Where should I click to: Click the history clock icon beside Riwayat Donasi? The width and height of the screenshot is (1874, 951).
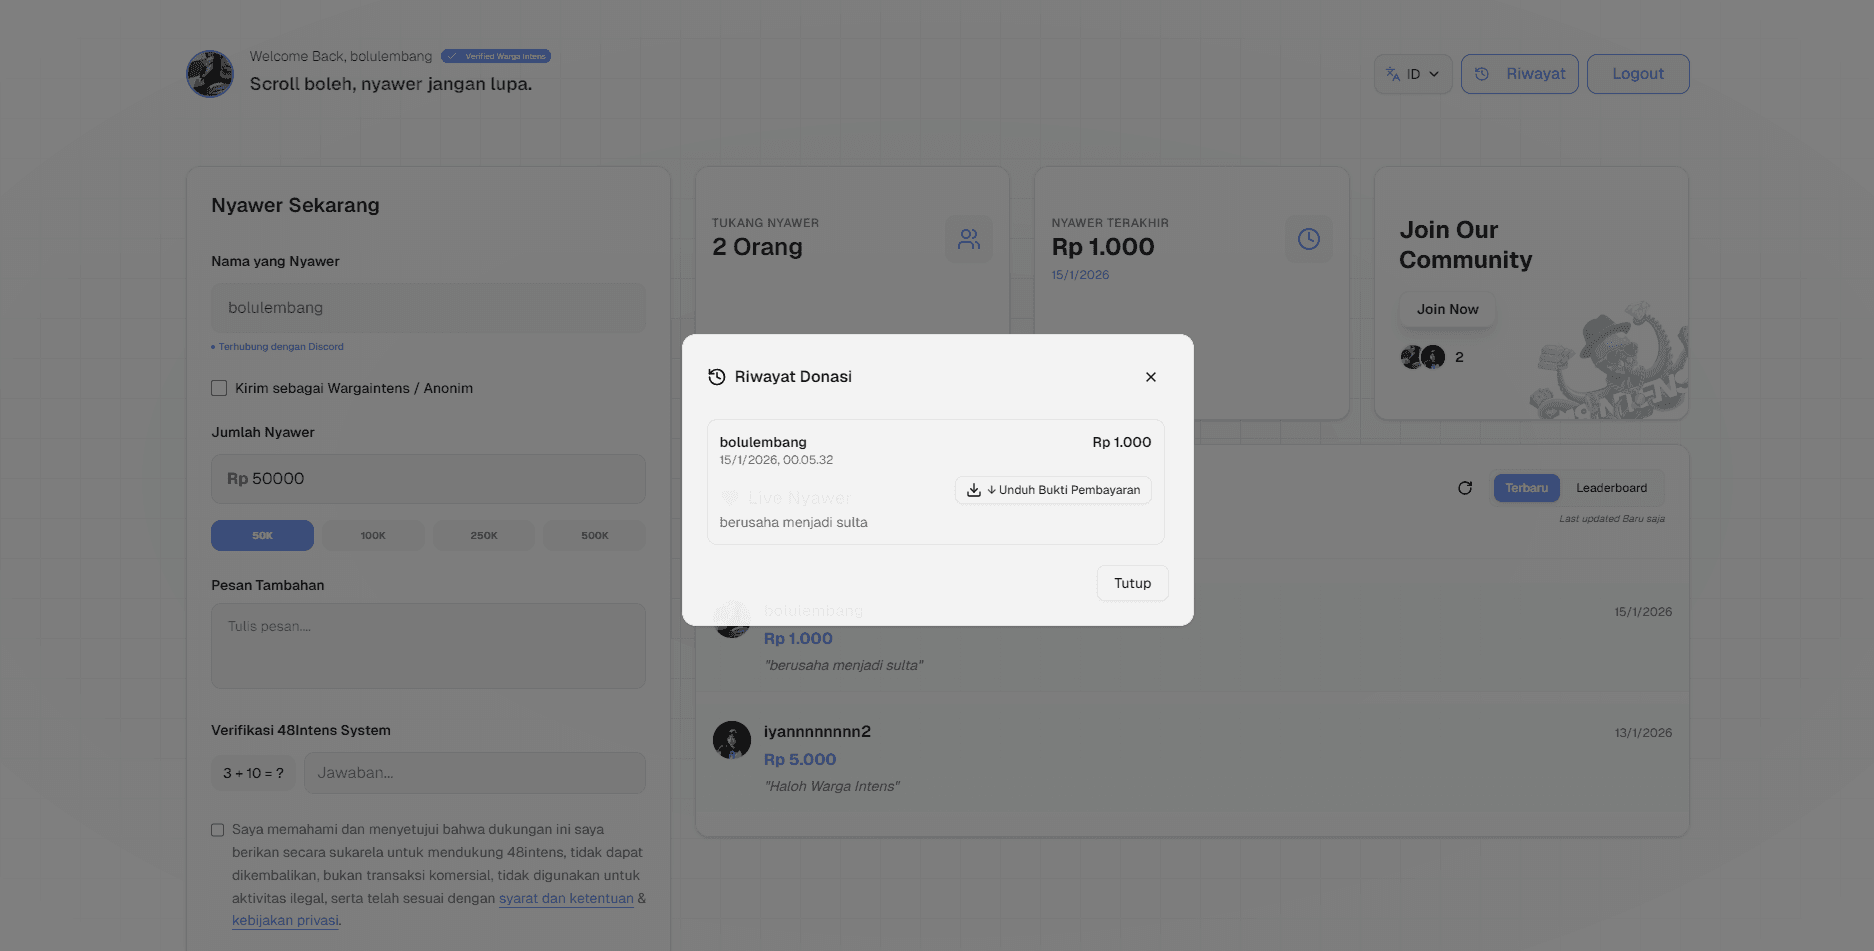(716, 377)
